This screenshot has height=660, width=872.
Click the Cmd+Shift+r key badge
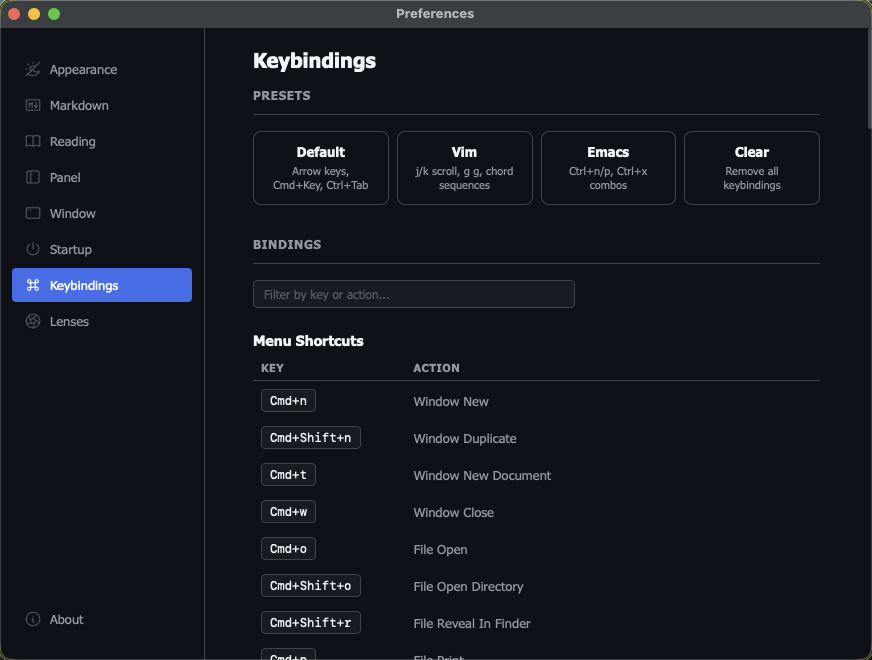pyautogui.click(x=311, y=623)
